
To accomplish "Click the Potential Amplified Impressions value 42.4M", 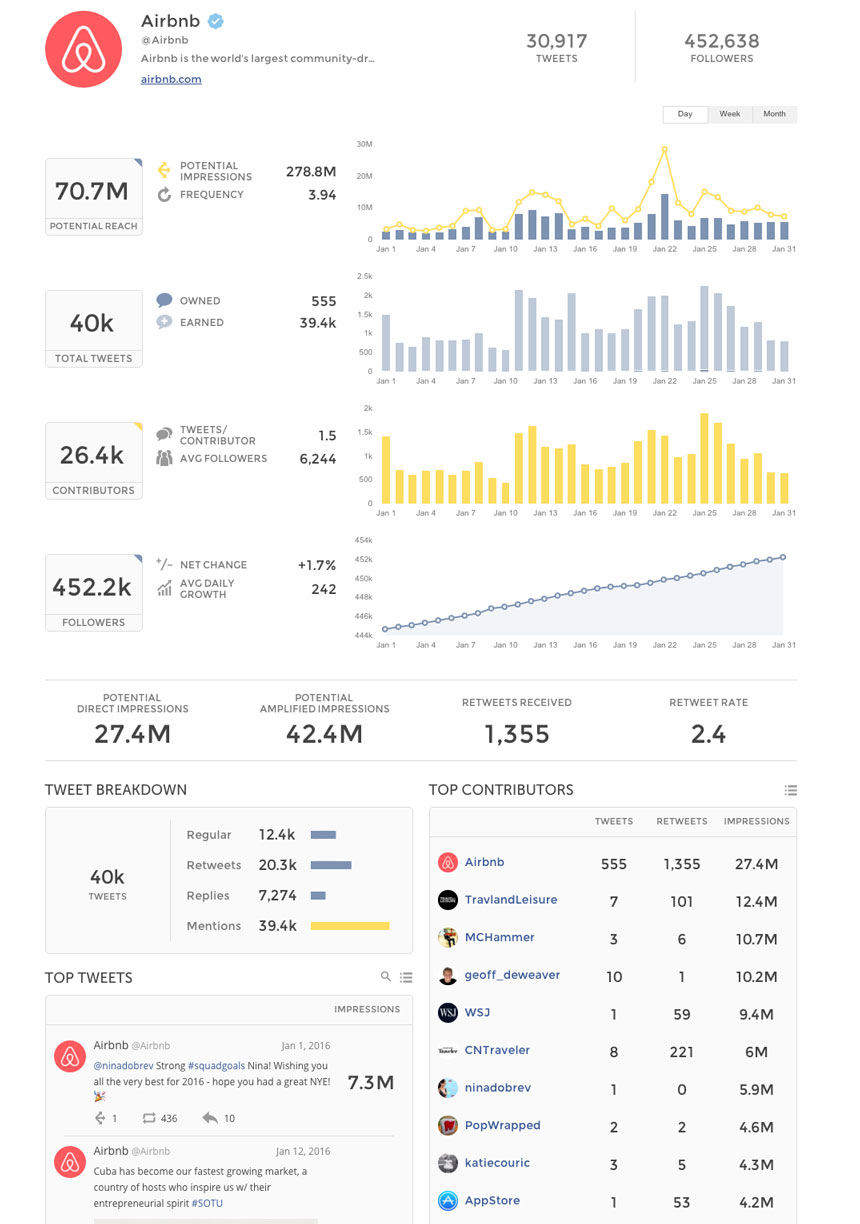I will point(325,734).
